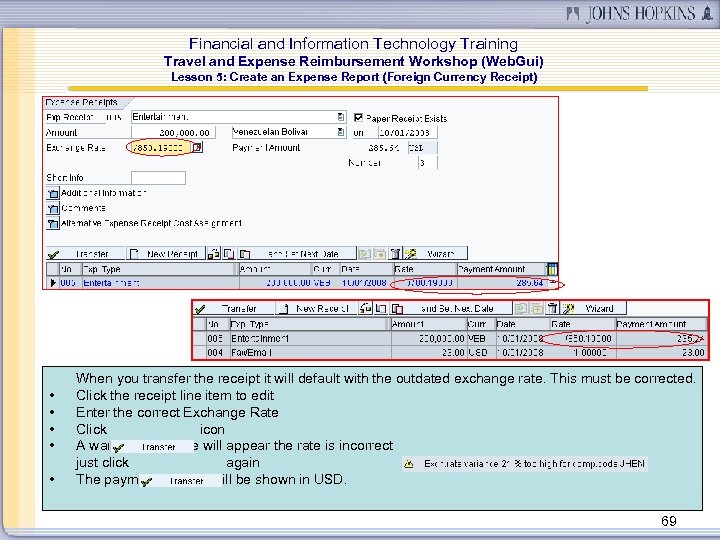This screenshot has height=540, width=720.
Task: Click 23.00 amount in Fax/Email row
Action: pyautogui.click(x=453, y=353)
